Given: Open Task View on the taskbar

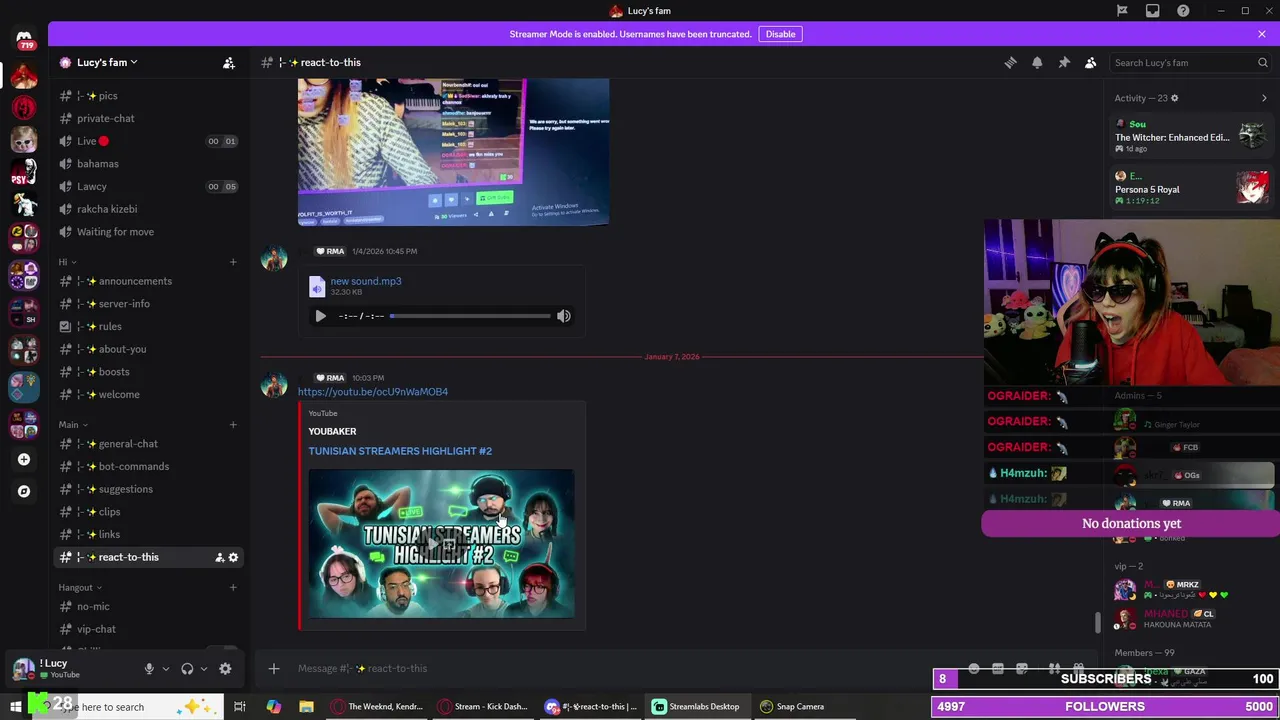Looking at the screenshot, I should point(240,706).
